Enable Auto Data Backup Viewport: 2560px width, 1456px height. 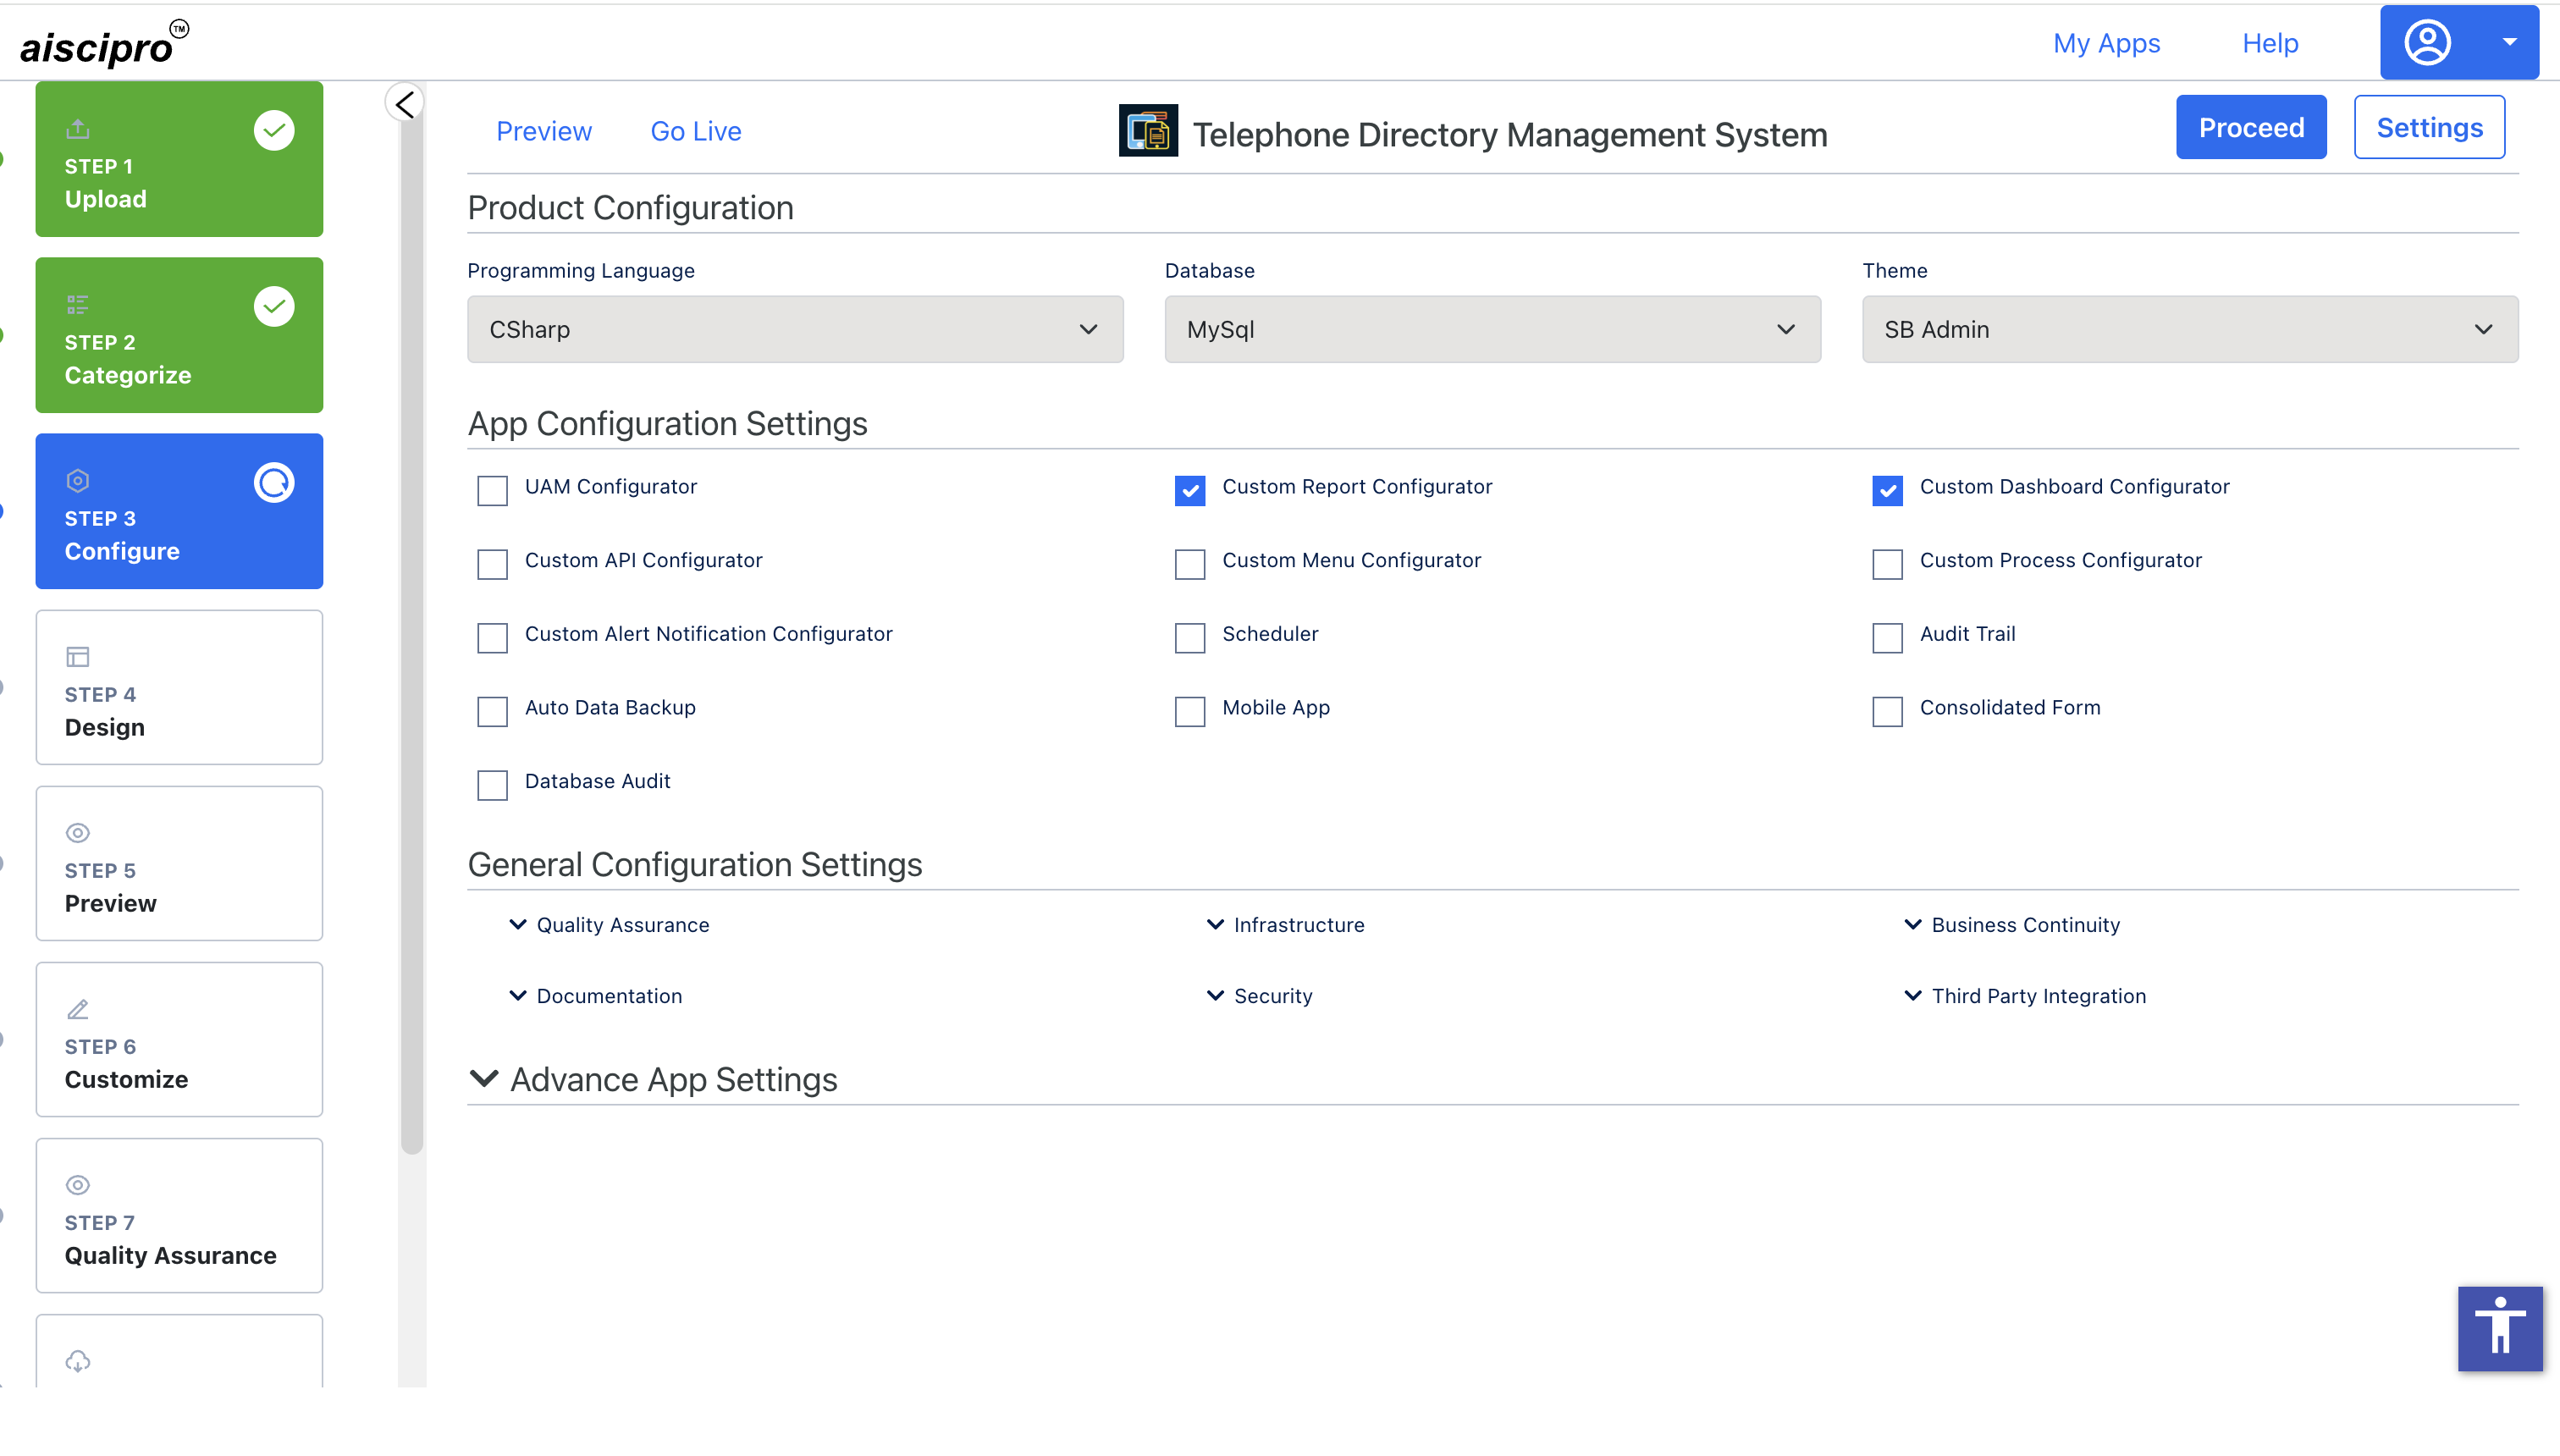click(492, 711)
